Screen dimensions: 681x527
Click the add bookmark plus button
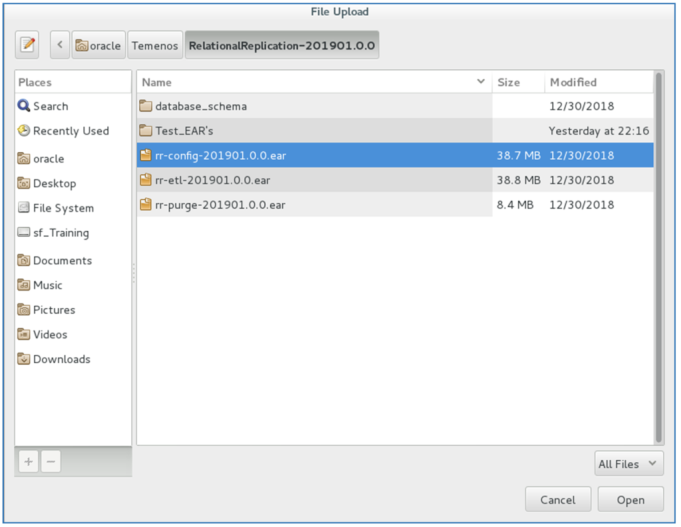tap(28, 461)
